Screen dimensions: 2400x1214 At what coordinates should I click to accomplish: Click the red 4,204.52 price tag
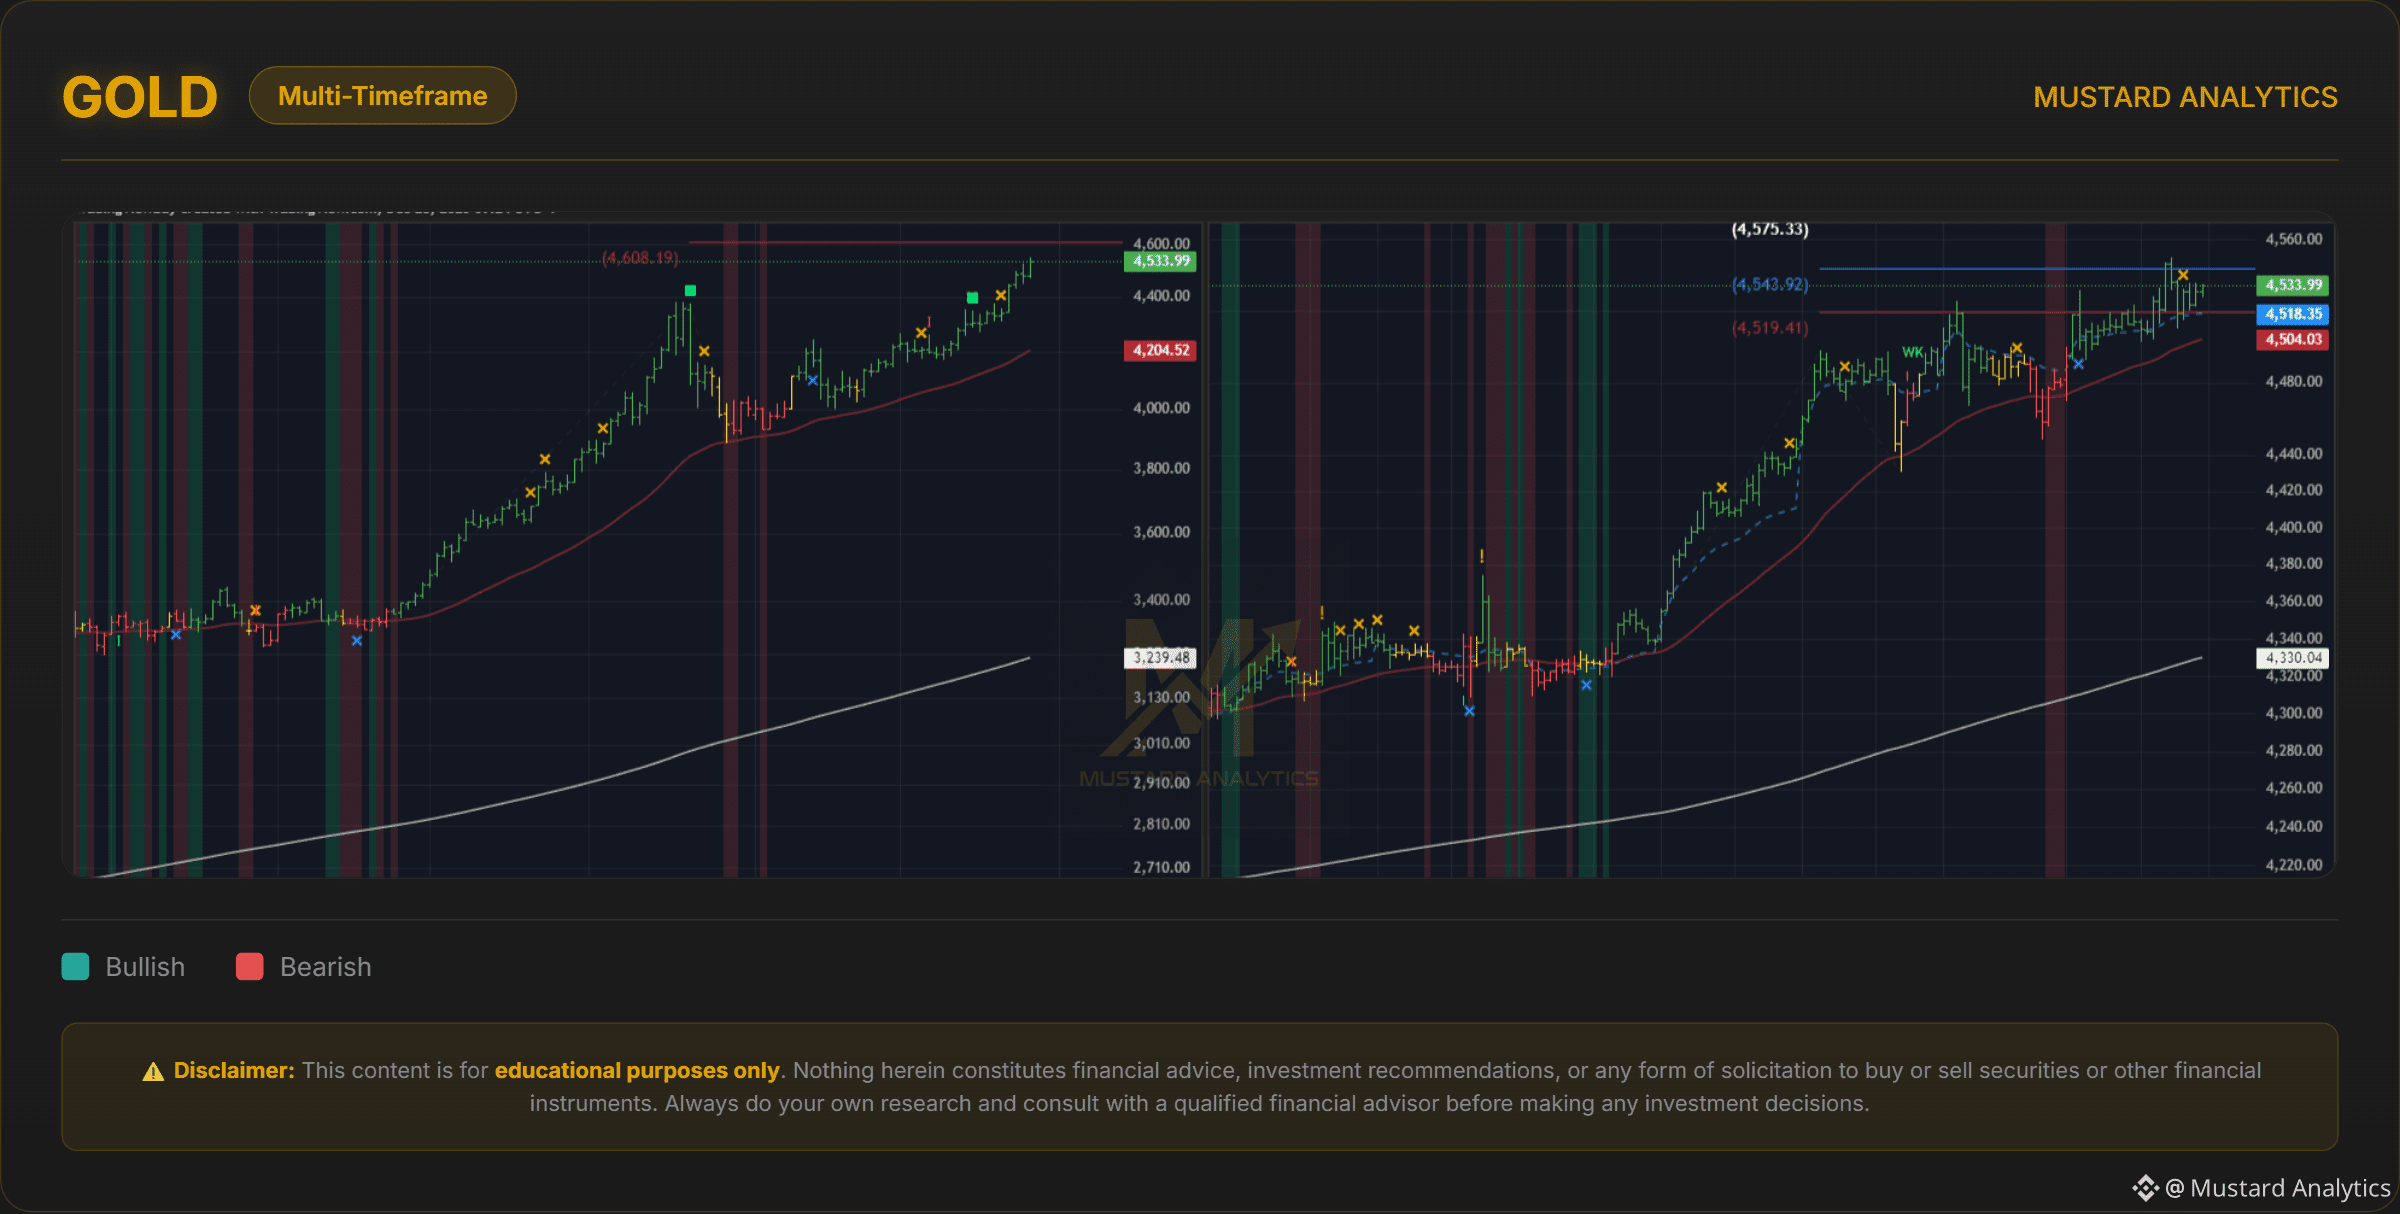coord(1160,350)
